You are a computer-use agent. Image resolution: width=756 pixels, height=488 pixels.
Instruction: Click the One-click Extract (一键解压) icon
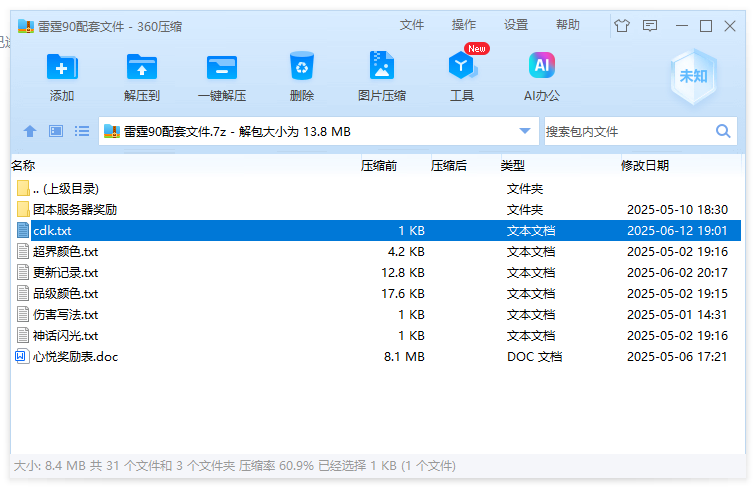point(222,68)
